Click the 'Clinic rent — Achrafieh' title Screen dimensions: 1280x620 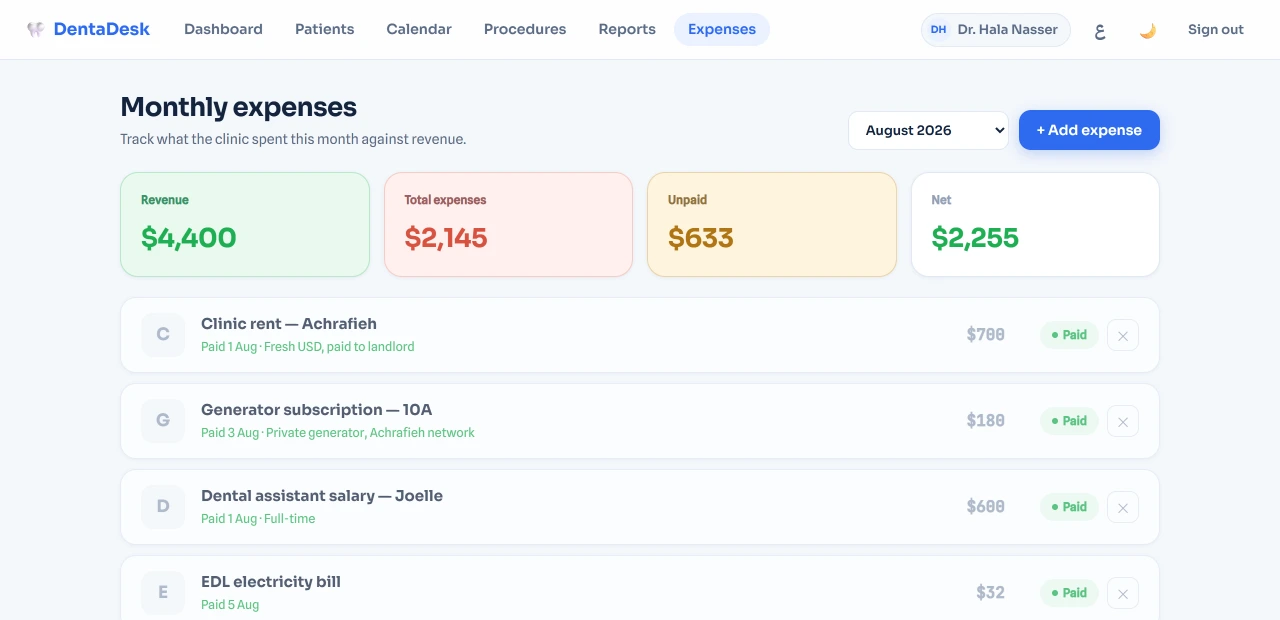(x=289, y=324)
